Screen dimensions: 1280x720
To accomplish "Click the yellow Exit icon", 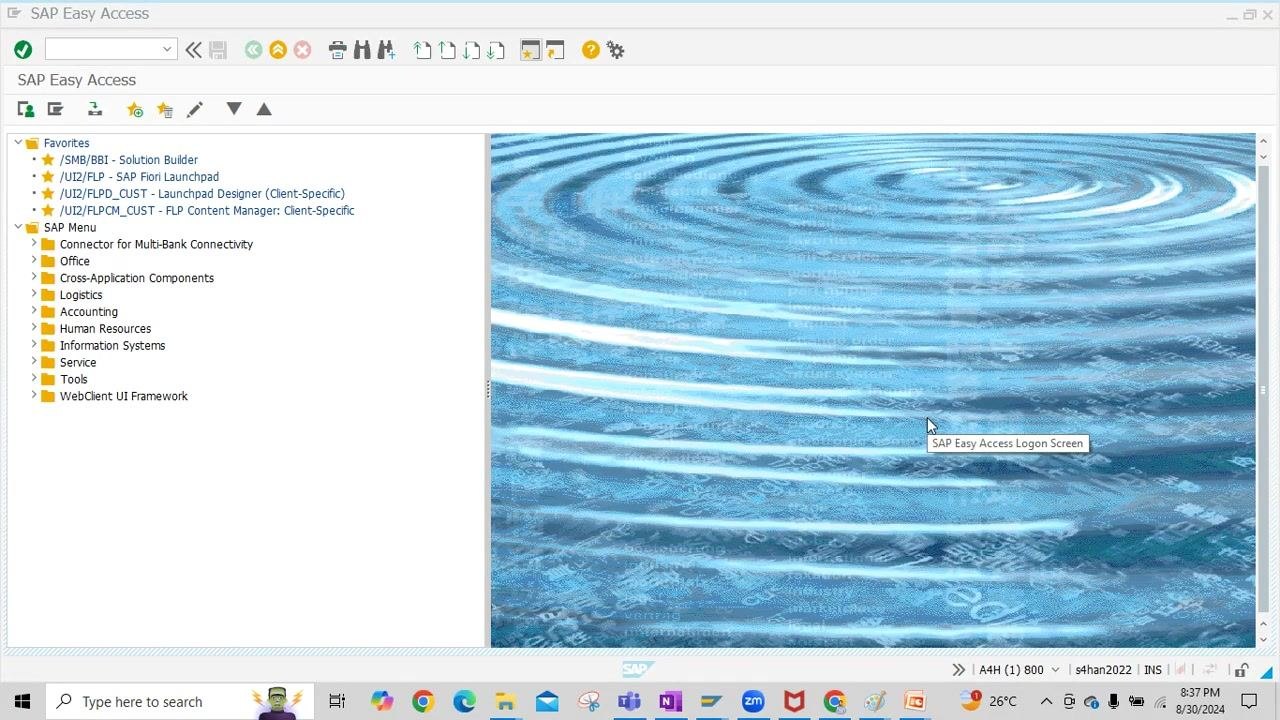I will point(278,50).
